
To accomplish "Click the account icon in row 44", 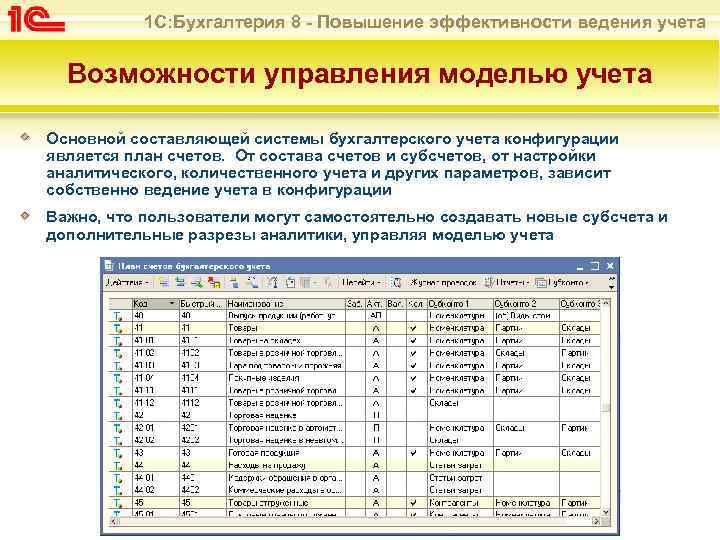I will [x=118, y=466].
